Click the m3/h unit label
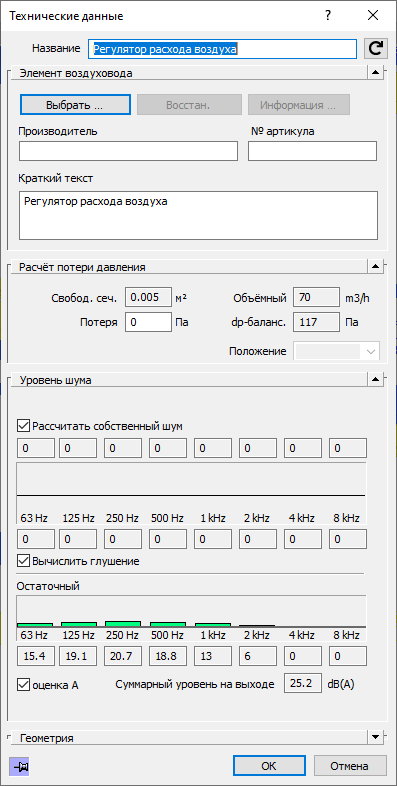Screen dimensions: 397x786 (357, 298)
